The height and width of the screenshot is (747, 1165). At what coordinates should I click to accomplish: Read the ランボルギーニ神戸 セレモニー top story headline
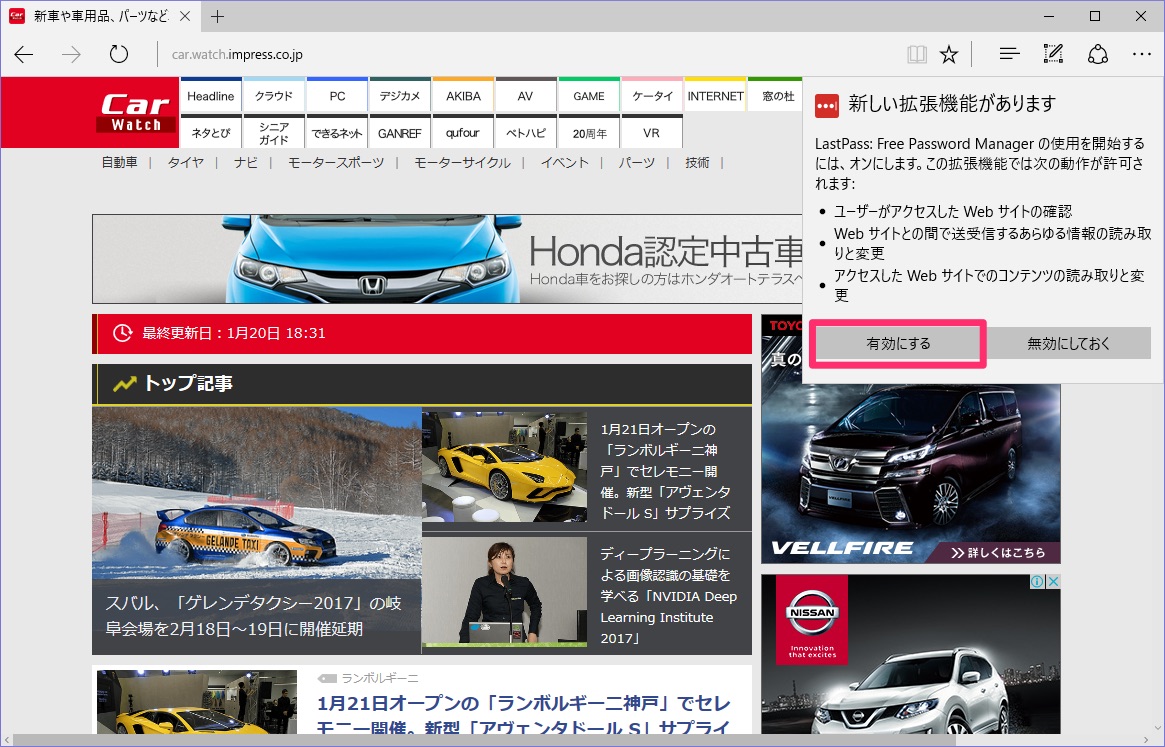666,470
